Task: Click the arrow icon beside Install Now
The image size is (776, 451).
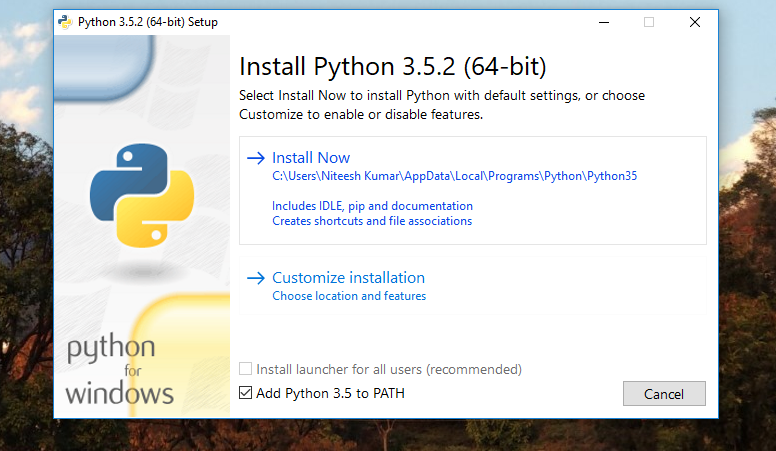Action: click(x=256, y=158)
